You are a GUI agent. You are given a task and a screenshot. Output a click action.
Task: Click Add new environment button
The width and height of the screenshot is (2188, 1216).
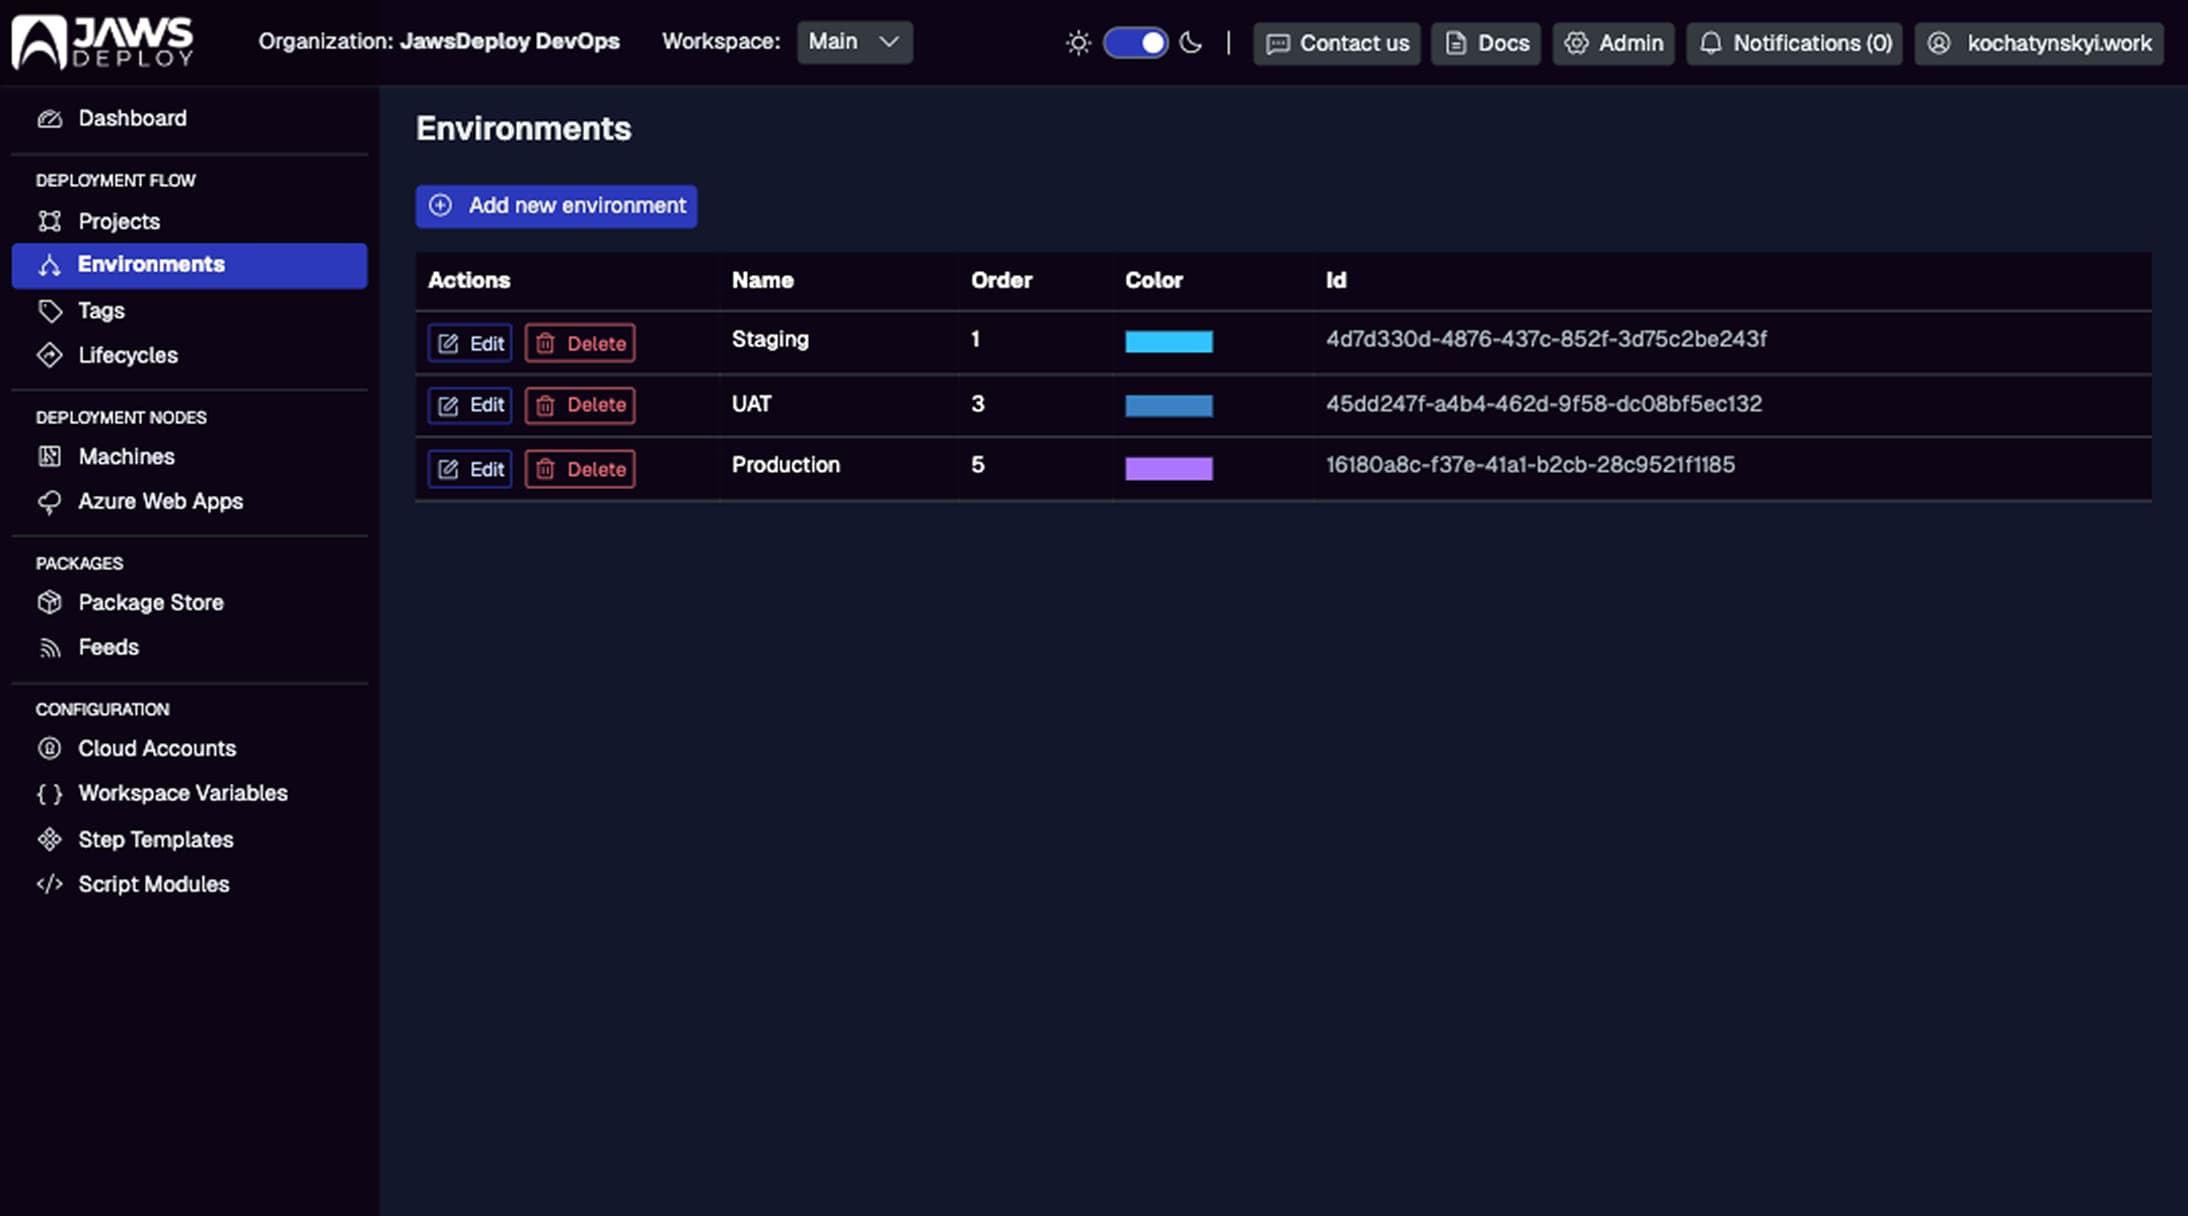[556, 206]
